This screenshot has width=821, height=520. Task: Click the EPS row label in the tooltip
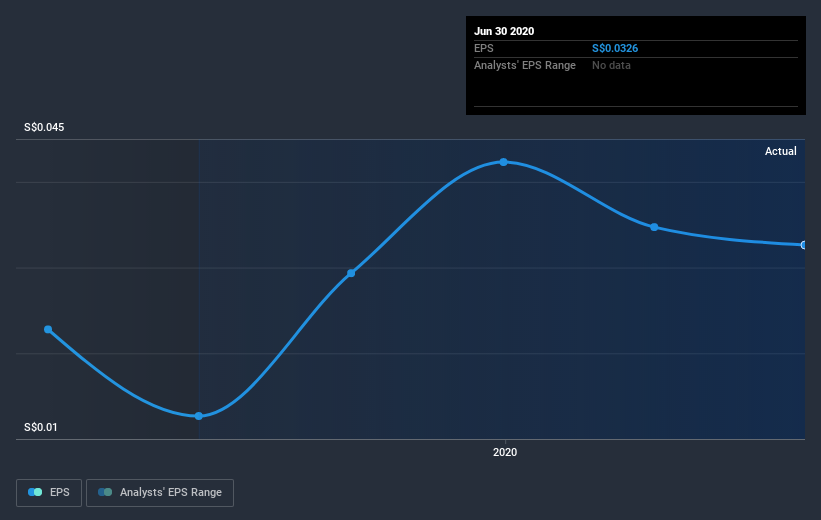[x=484, y=48]
